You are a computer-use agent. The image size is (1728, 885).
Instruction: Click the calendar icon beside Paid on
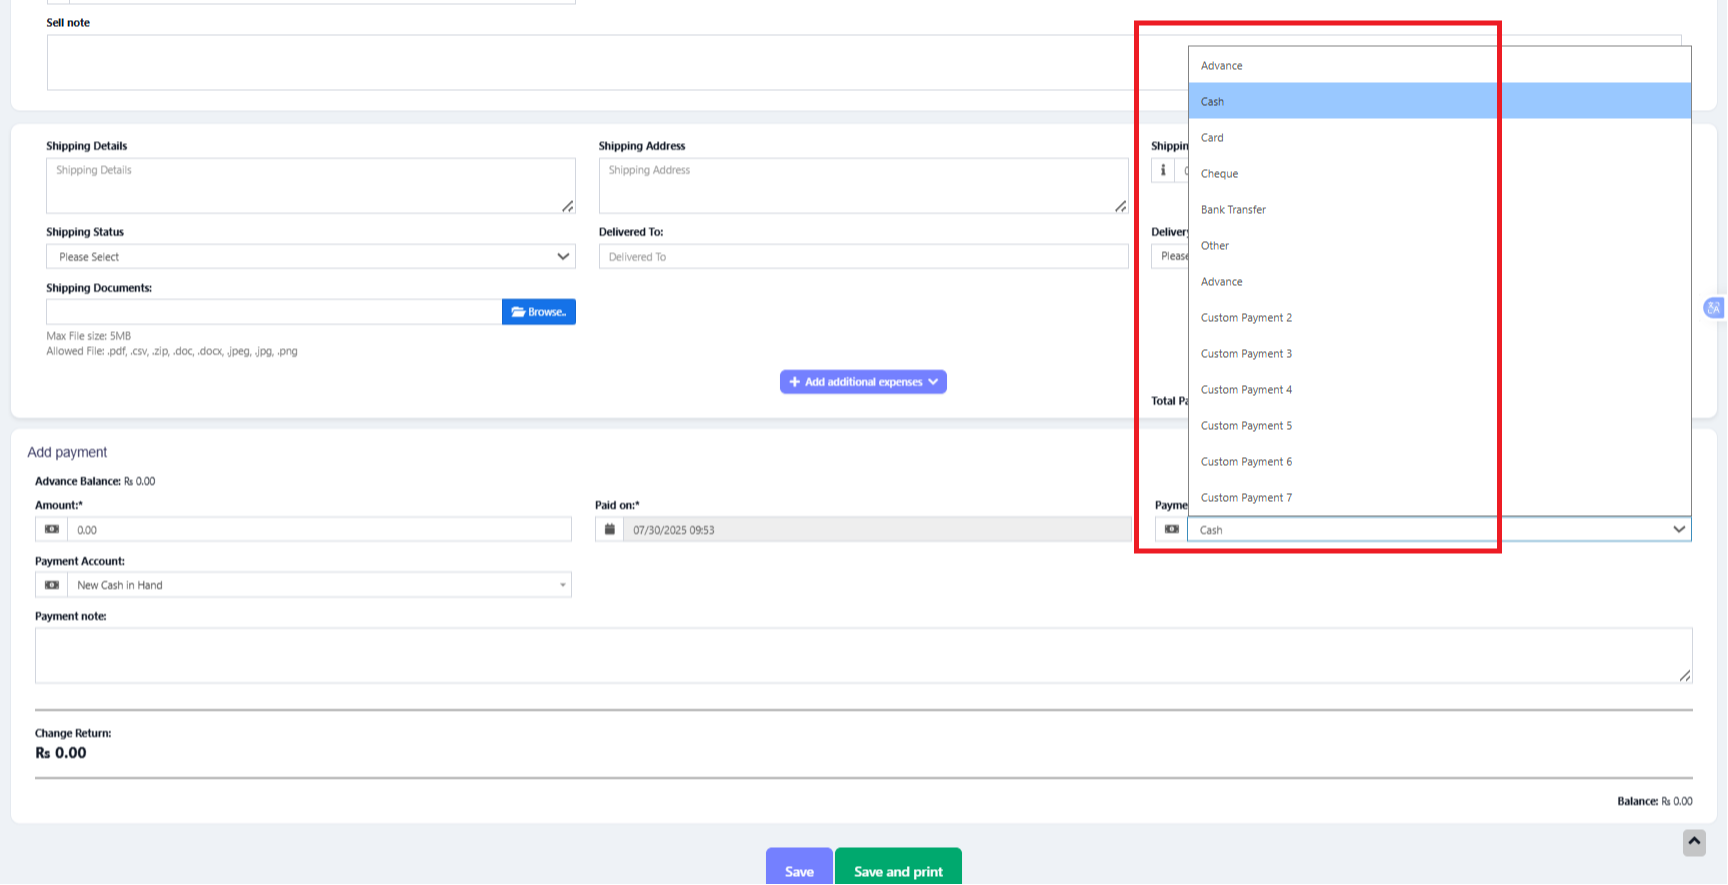click(x=609, y=529)
